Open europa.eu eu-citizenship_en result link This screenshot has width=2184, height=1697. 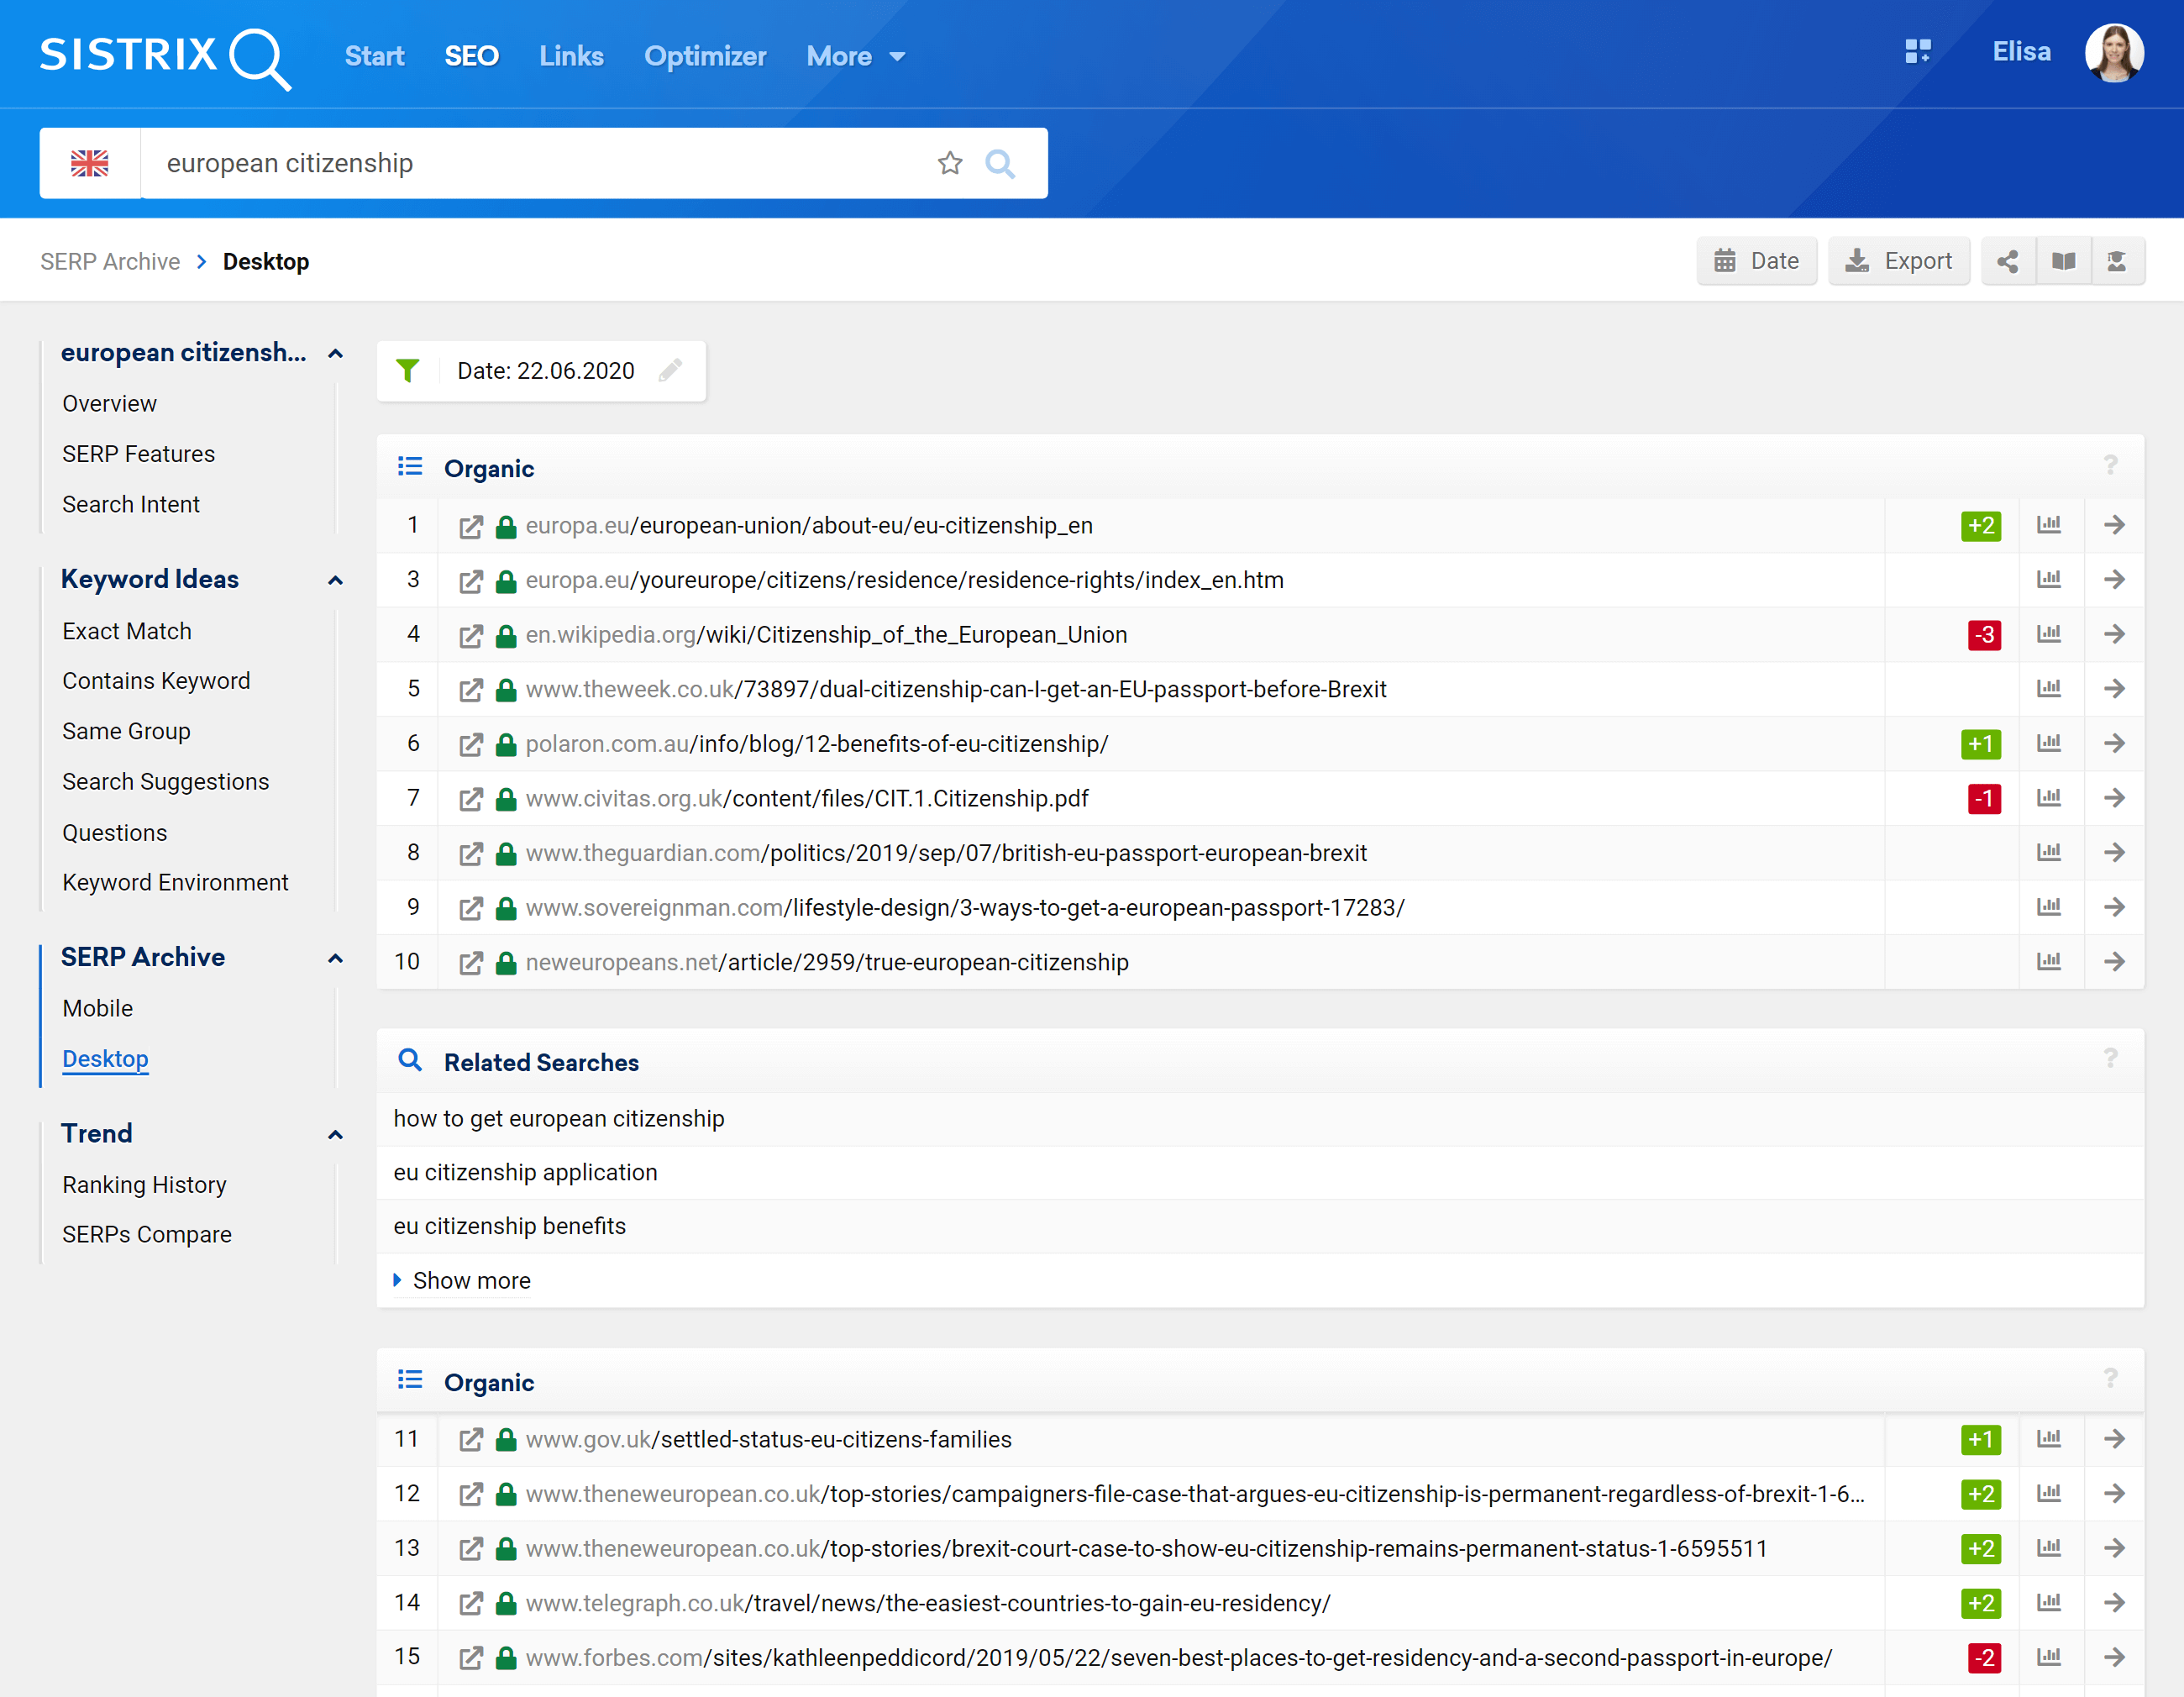[809, 526]
